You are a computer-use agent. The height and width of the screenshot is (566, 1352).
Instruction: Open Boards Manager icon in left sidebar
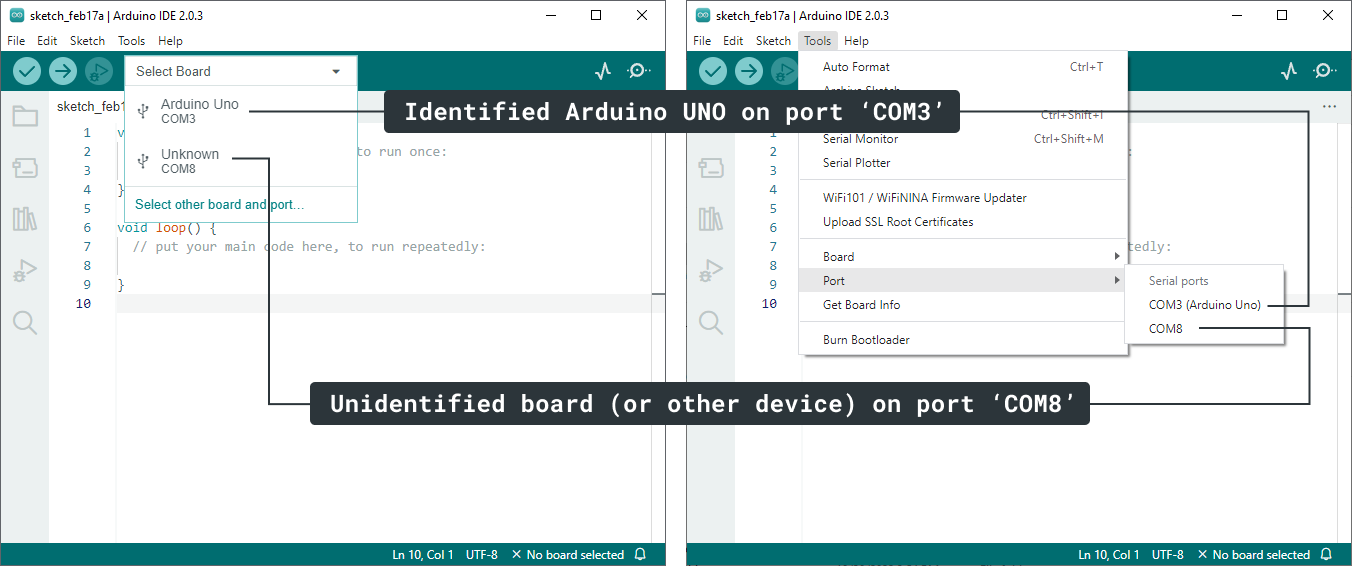tap(25, 167)
